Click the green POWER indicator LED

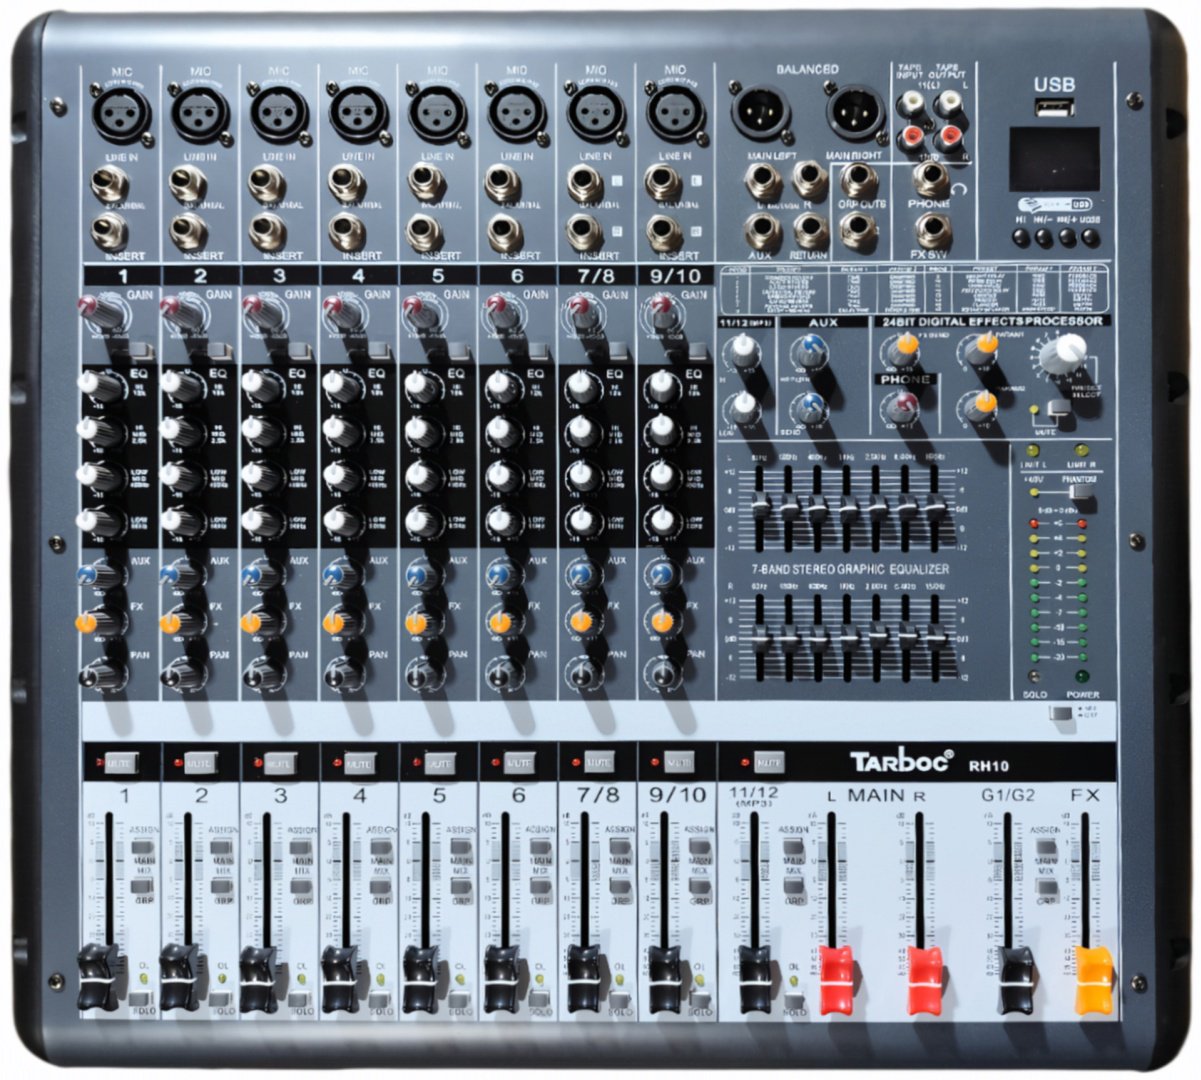(x=1081, y=677)
